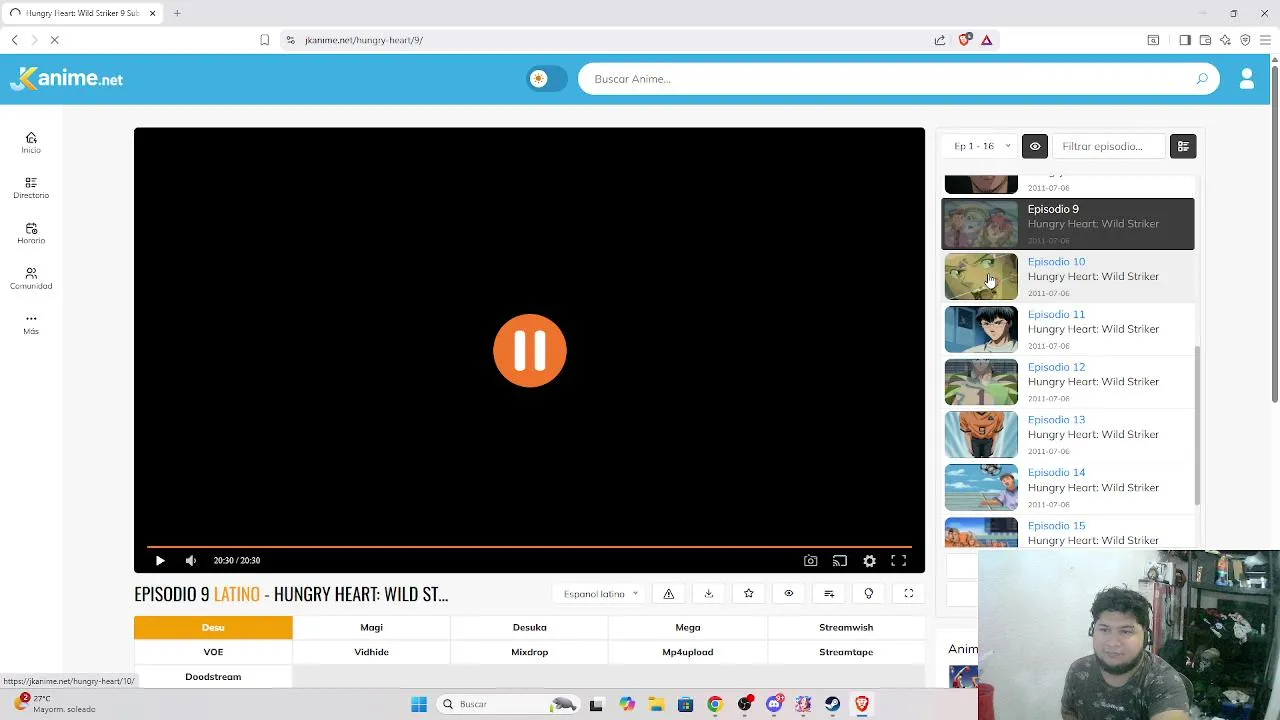The width and height of the screenshot is (1280, 720).
Task: Toggle the lightbulb lights-off icon
Action: 869,594
